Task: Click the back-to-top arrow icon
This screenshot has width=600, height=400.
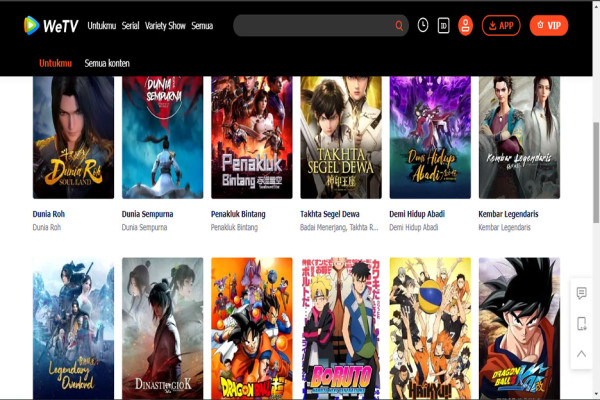Action: tap(582, 353)
